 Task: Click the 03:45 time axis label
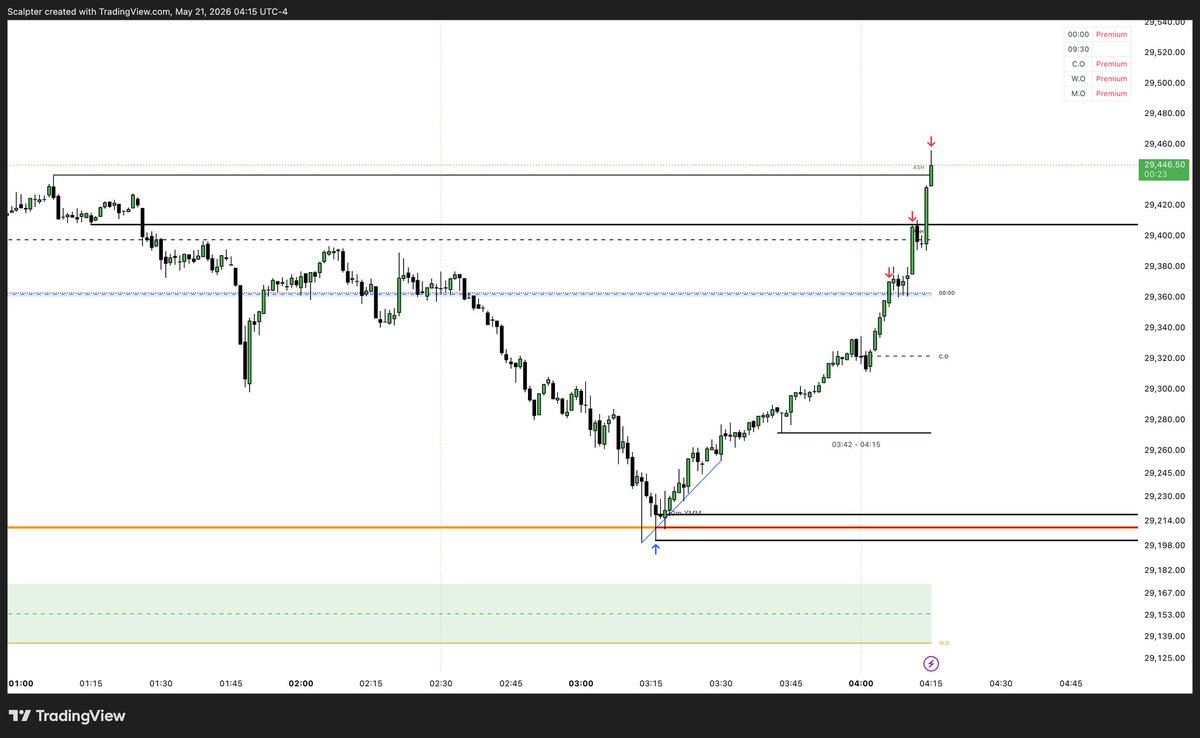[791, 684]
